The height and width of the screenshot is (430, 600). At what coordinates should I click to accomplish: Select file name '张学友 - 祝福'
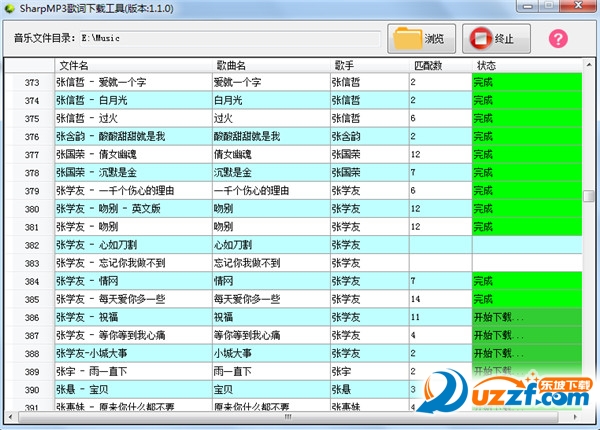[x=134, y=317]
